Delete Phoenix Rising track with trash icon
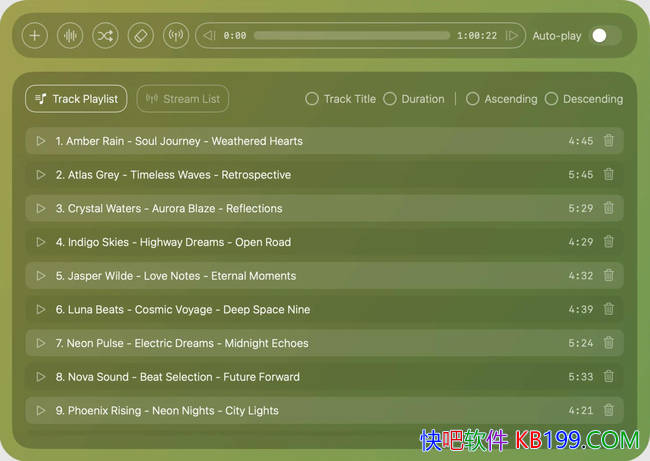 (x=609, y=410)
